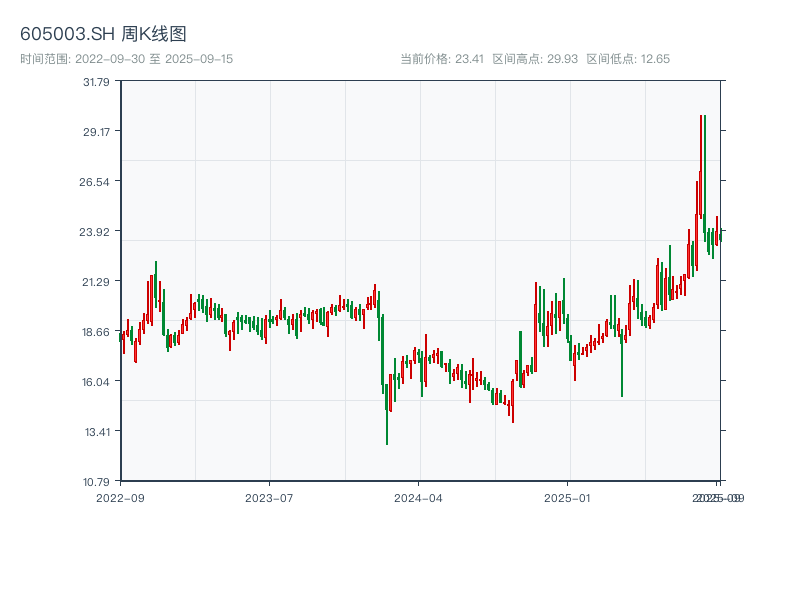Viewport: 800px width, 600px height.
Task: Click the x-axis label 2022-09
Action: pyautogui.click(x=120, y=498)
